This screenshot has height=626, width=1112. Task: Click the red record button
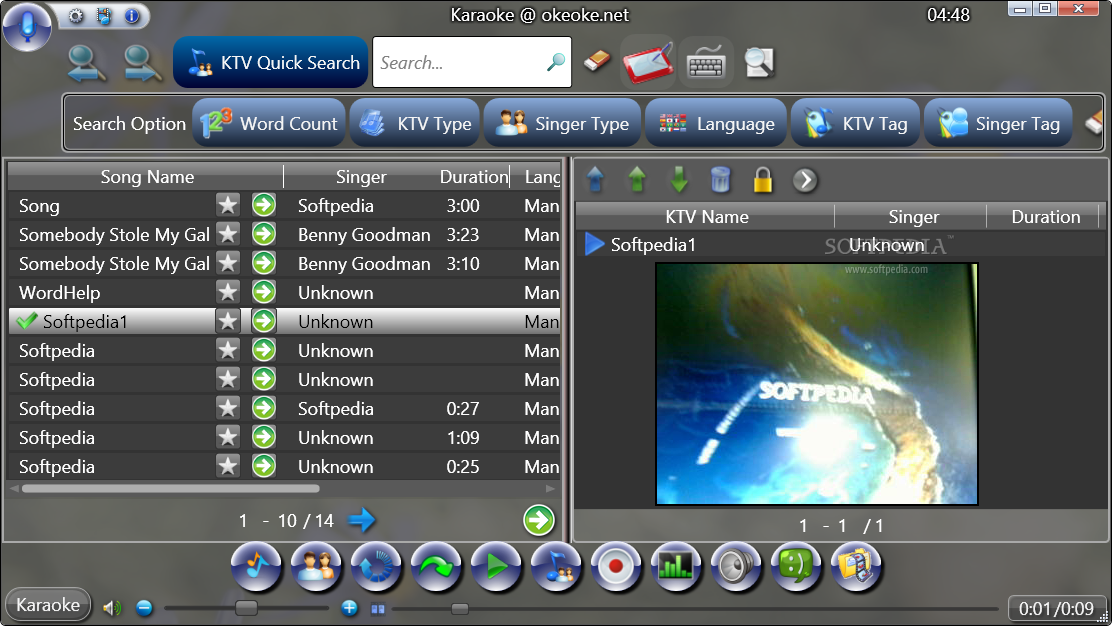tap(616, 566)
